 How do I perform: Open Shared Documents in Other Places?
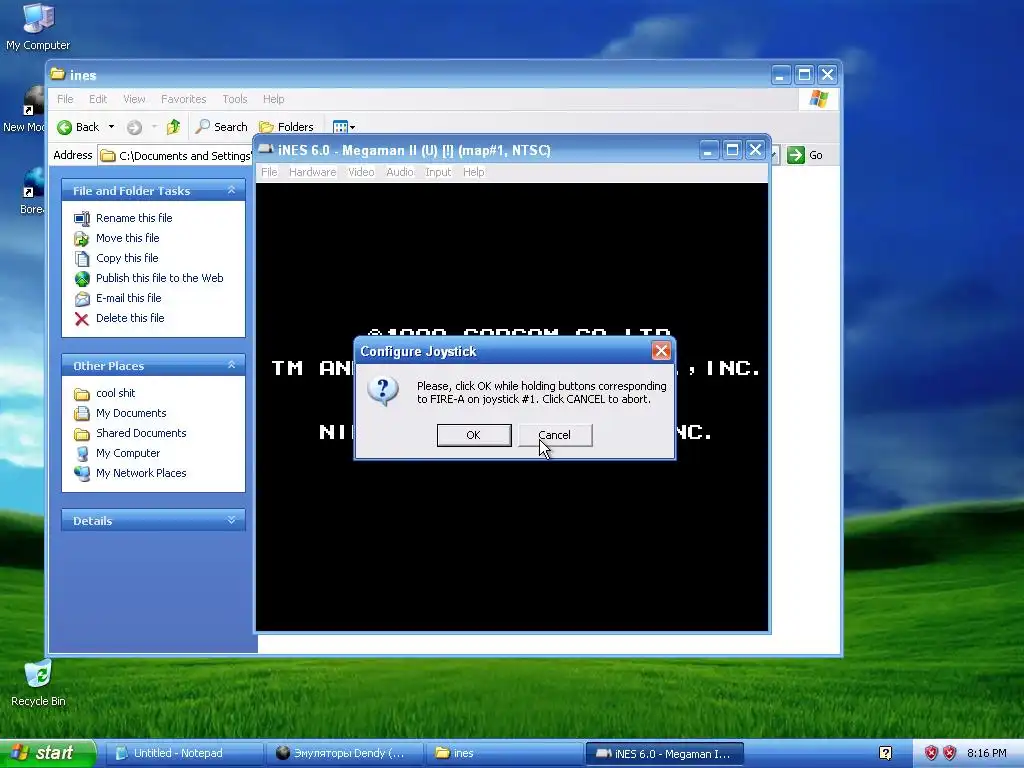(141, 433)
